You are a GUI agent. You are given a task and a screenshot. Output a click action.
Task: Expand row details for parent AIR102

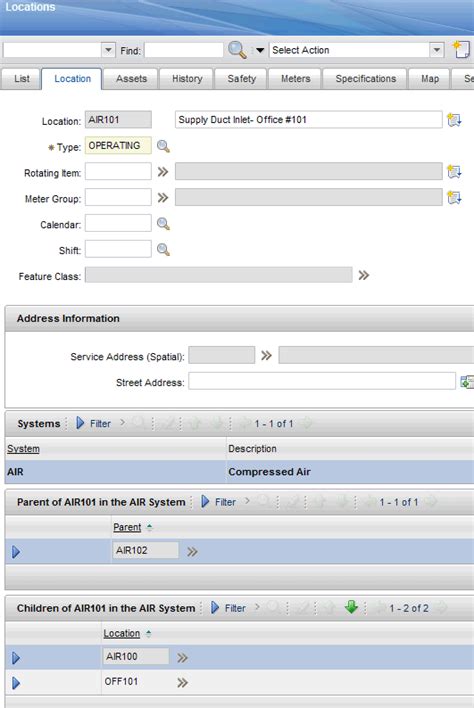point(16,551)
